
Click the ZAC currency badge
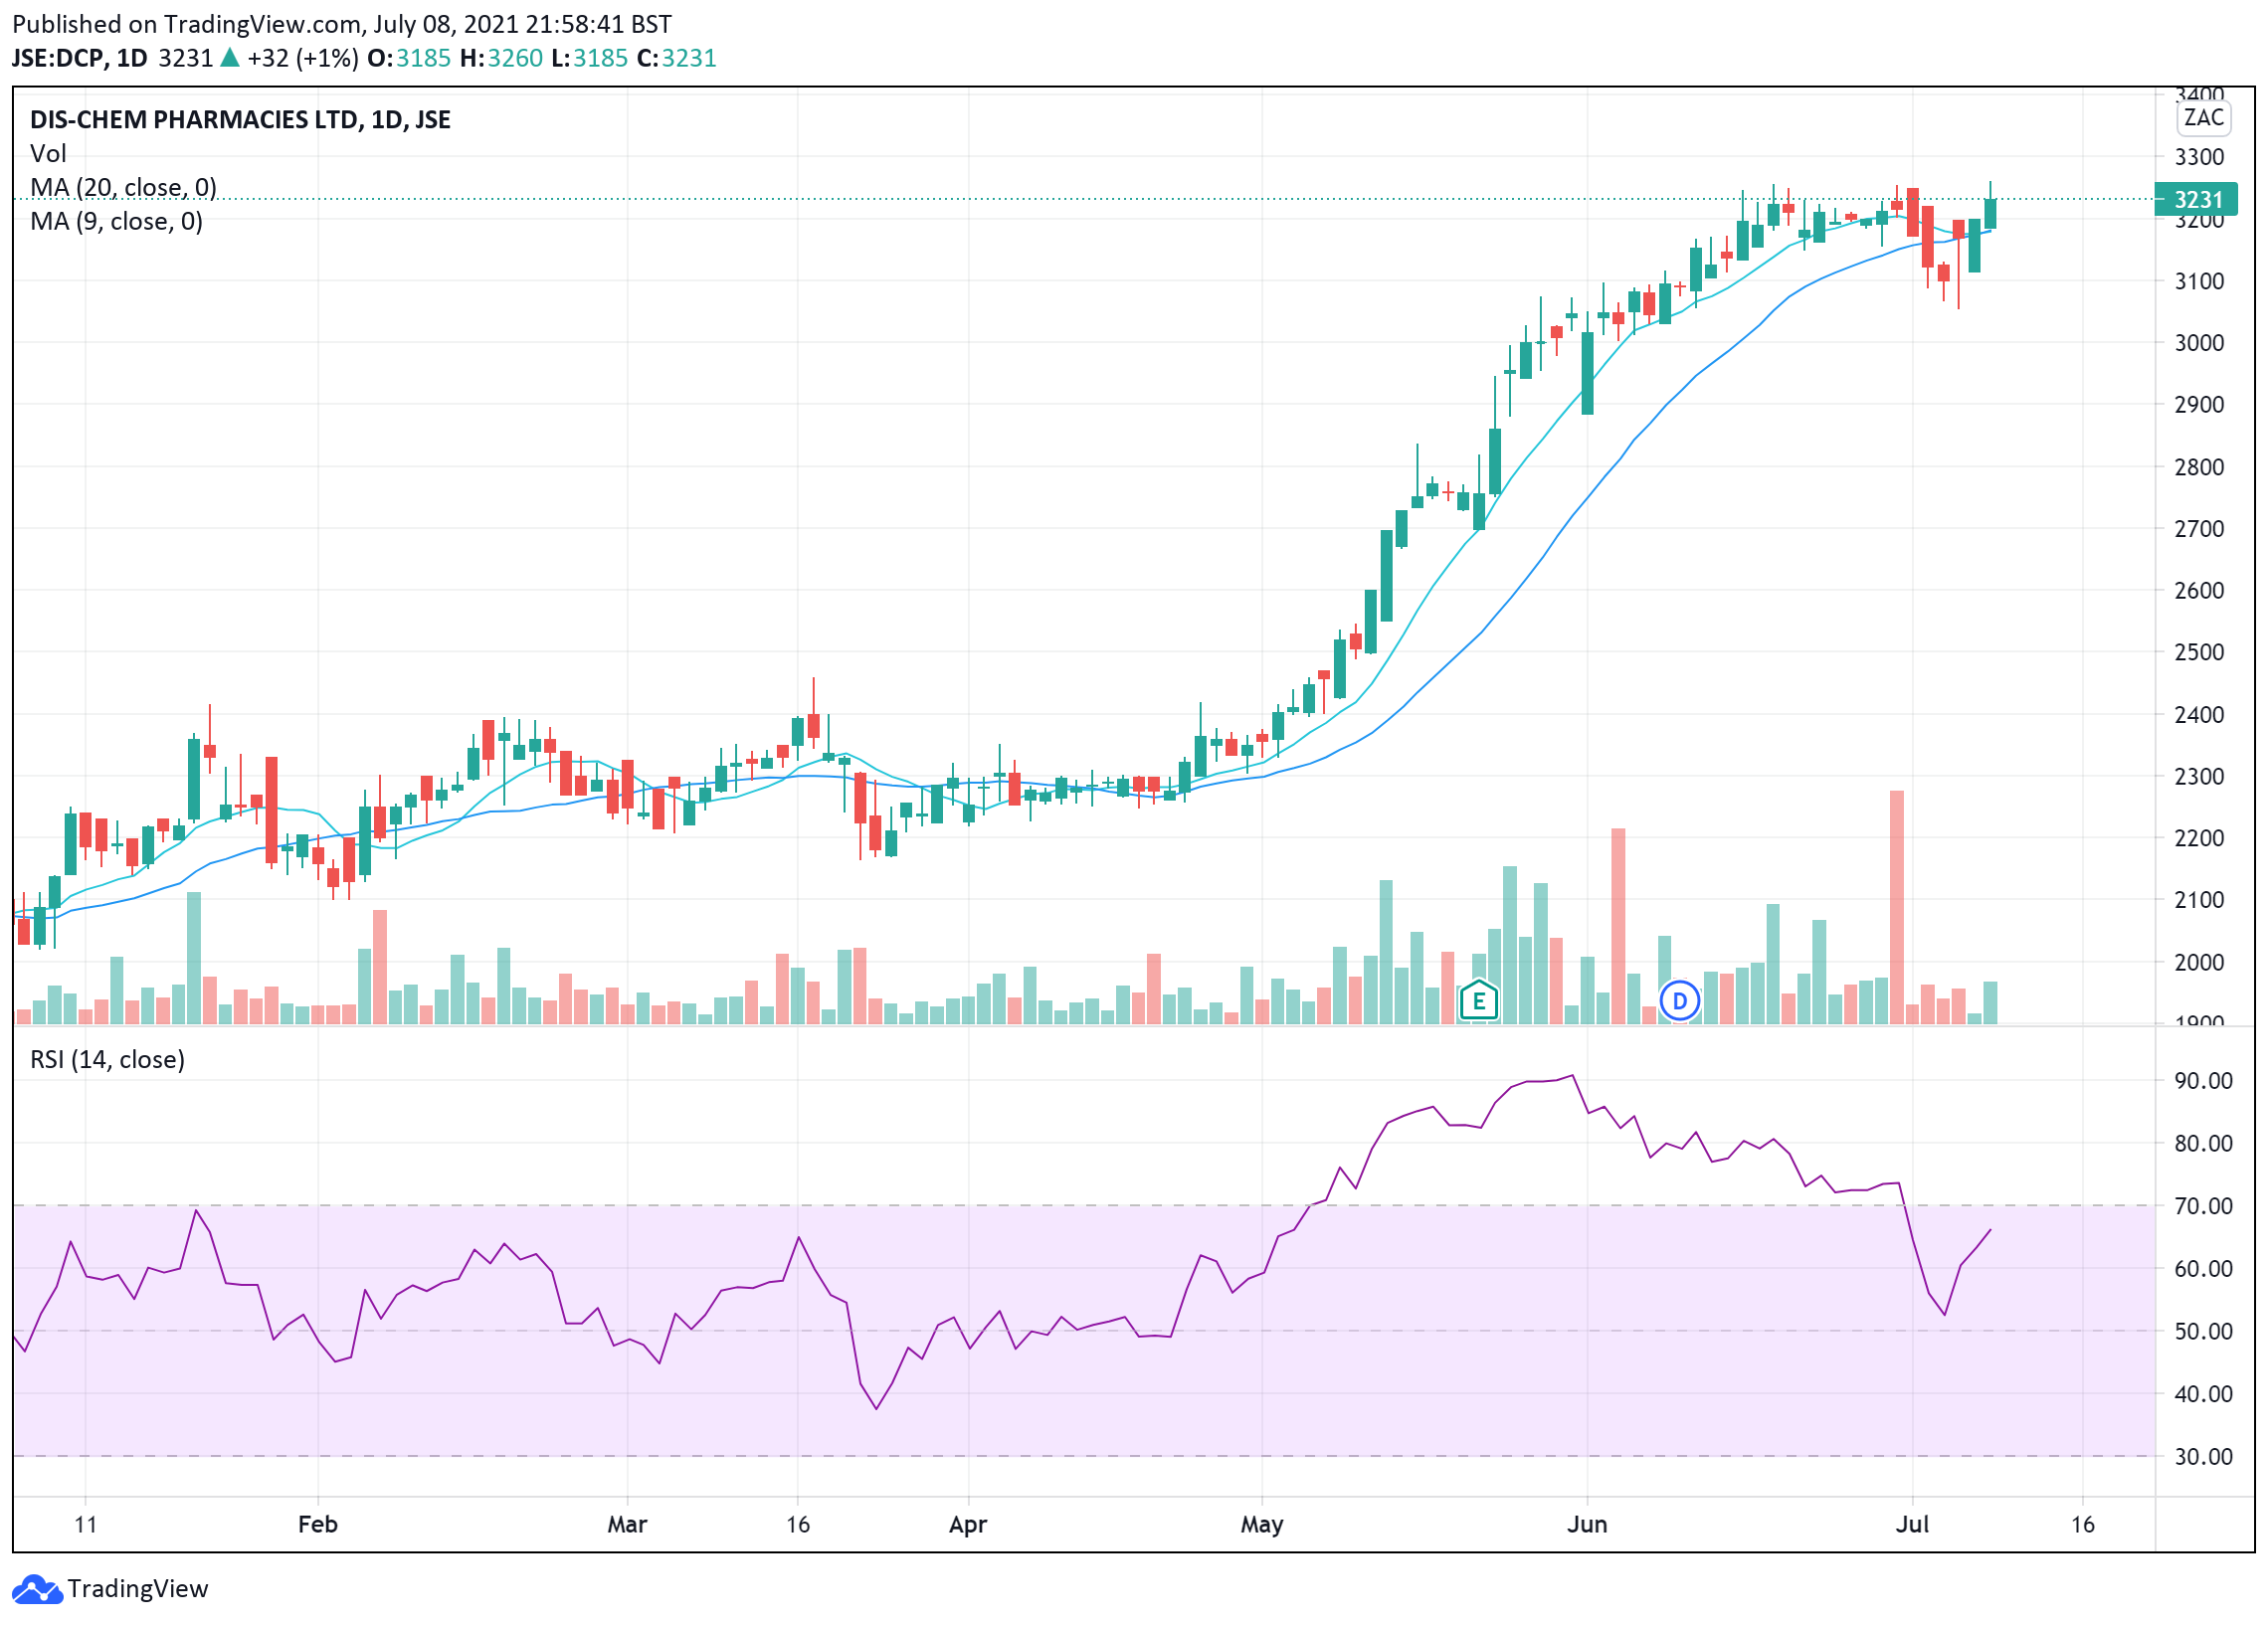tap(2203, 118)
